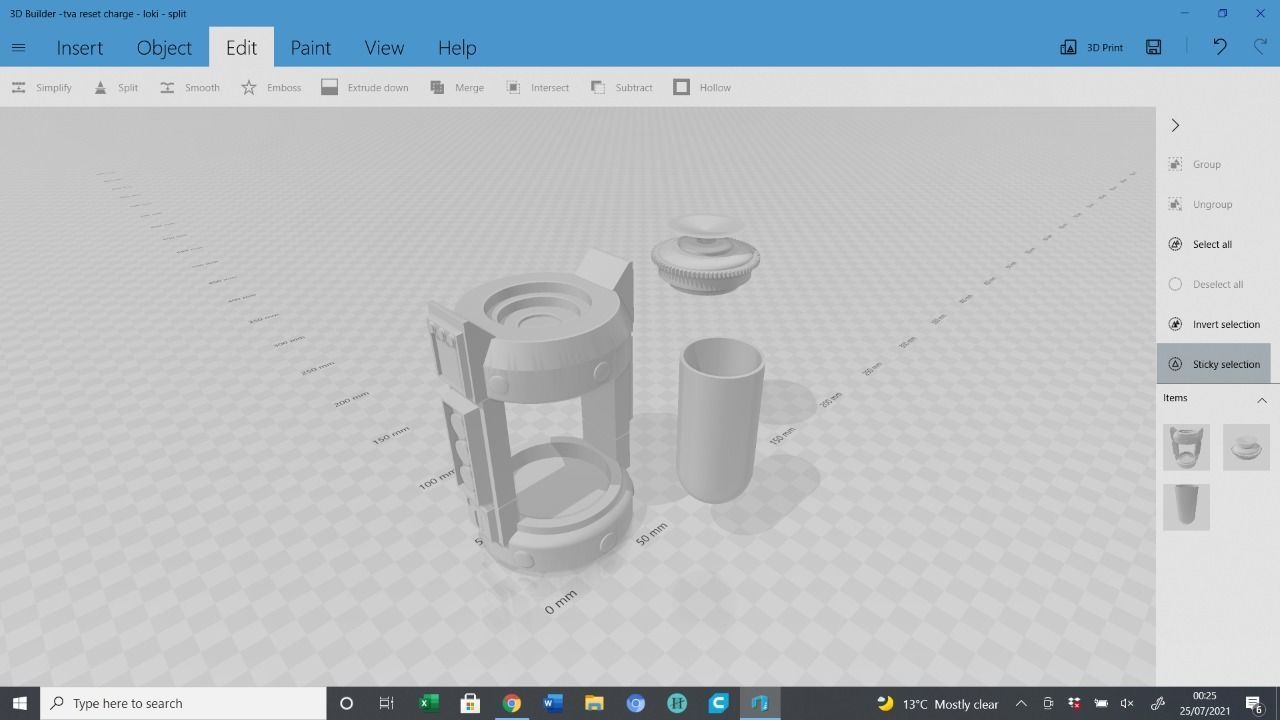Open the weather widget showing 13°C
1280x720 pixels.
938,703
